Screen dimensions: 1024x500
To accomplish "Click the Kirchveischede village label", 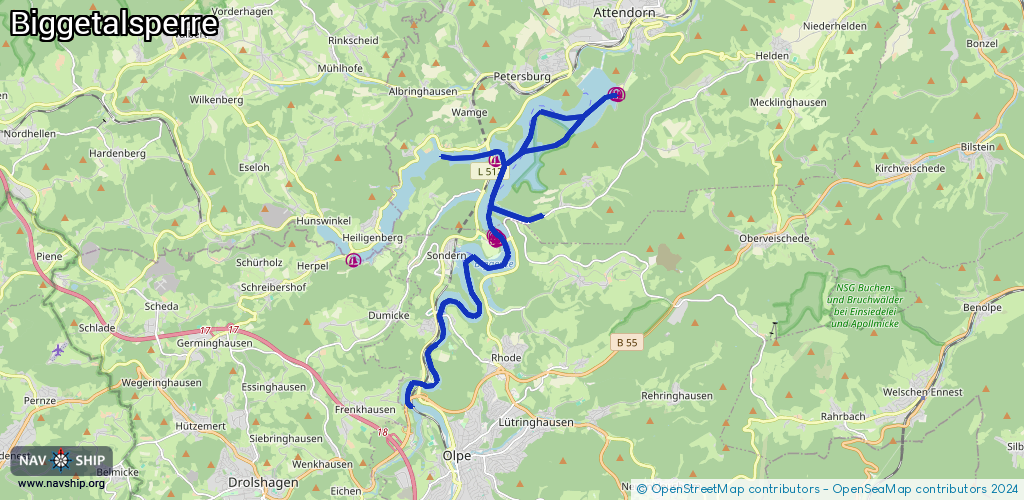I will 910,168.
